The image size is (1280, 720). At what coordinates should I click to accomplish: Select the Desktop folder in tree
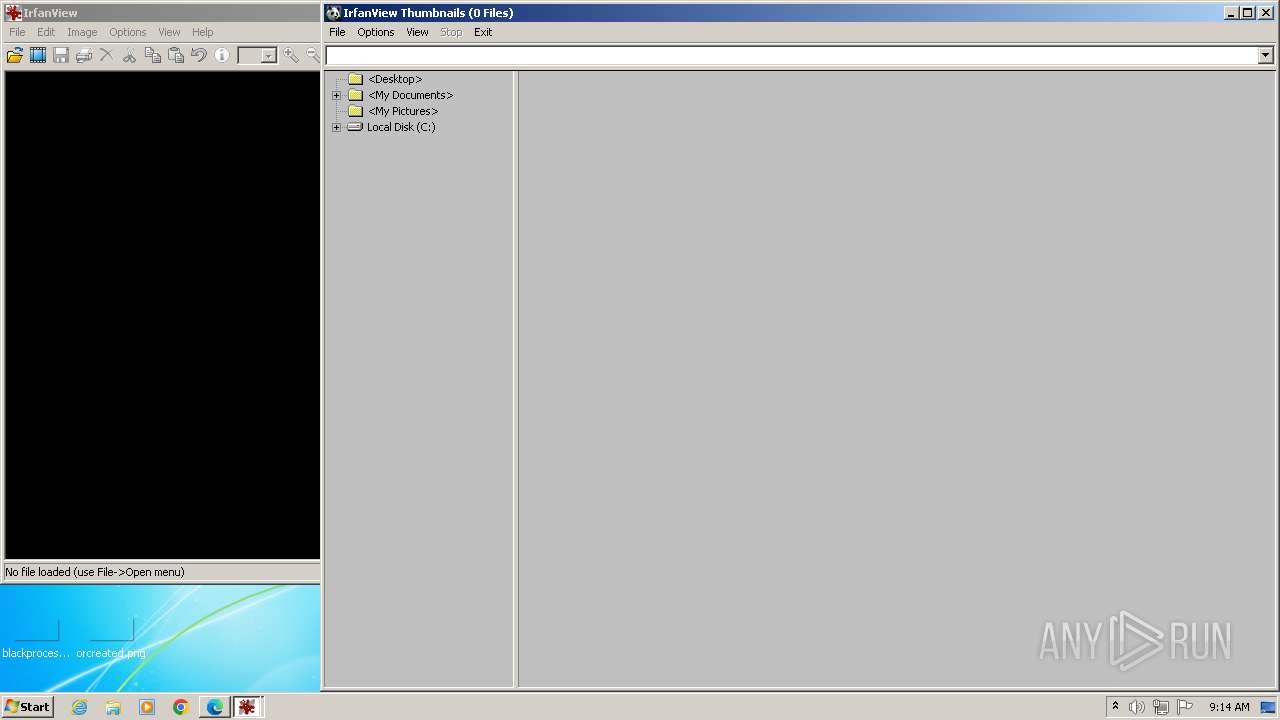pyautogui.click(x=395, y=79)
